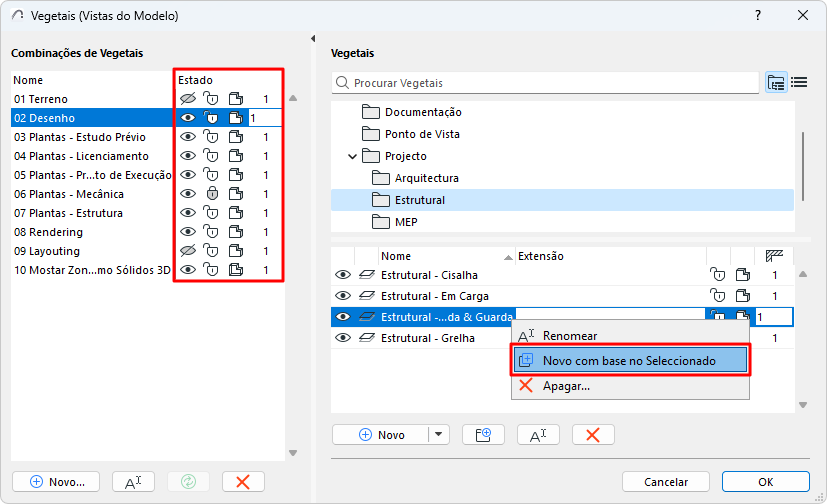Select Apagar... in the context menu
Viewport: 827px width, 504px height.
click(566, 386)
